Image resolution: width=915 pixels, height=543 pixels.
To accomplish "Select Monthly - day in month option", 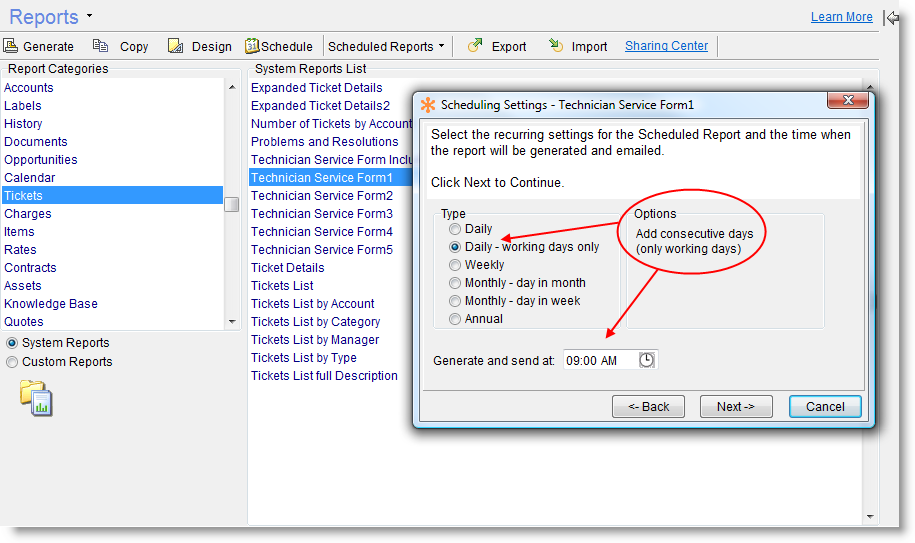I will [x=455, y=283].
